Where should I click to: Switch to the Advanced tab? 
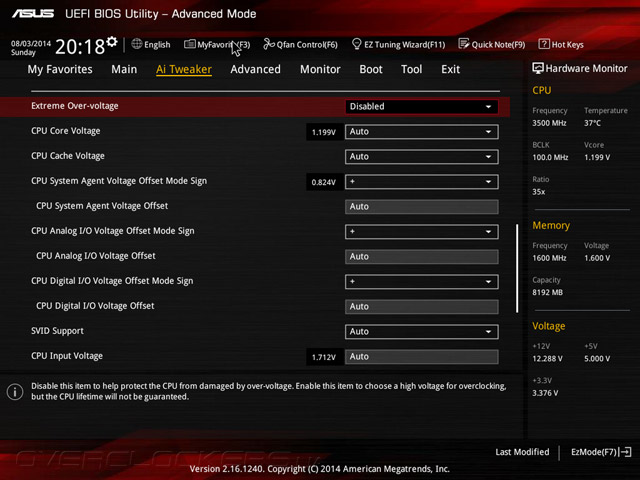(x=256, y=69)
